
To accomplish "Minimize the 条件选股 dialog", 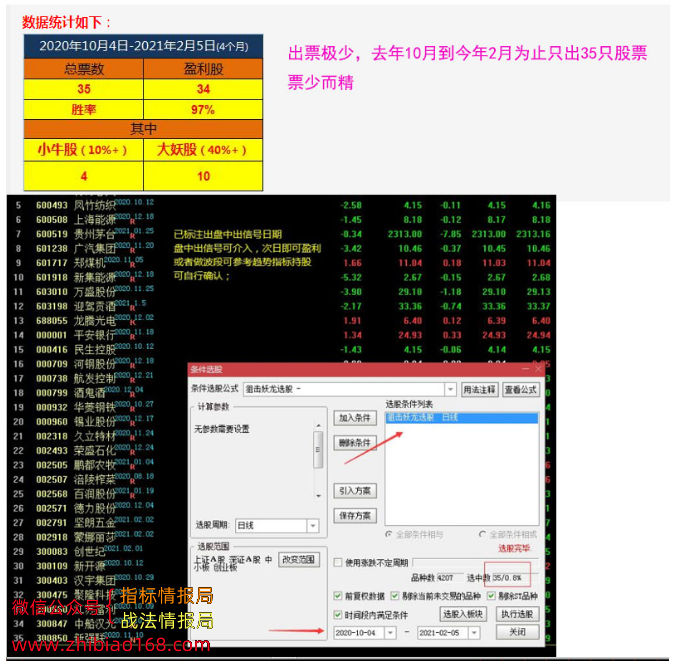I will tap(525, 369).
